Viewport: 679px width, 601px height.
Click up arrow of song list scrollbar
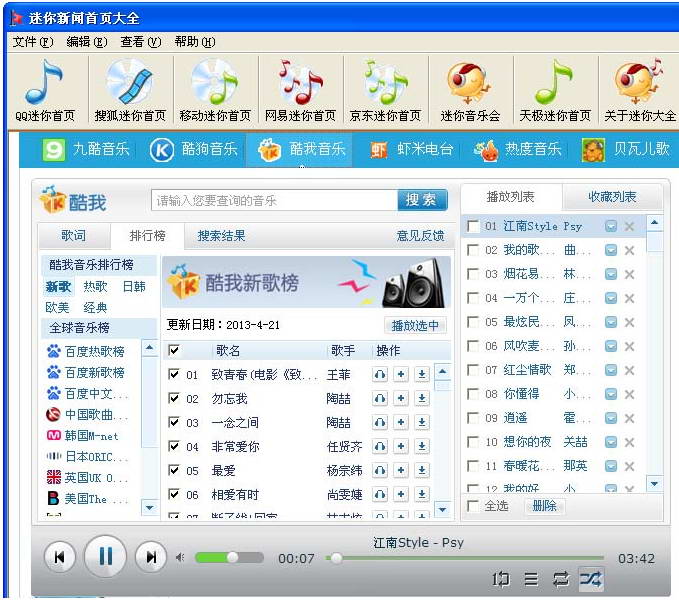[442, 372]
